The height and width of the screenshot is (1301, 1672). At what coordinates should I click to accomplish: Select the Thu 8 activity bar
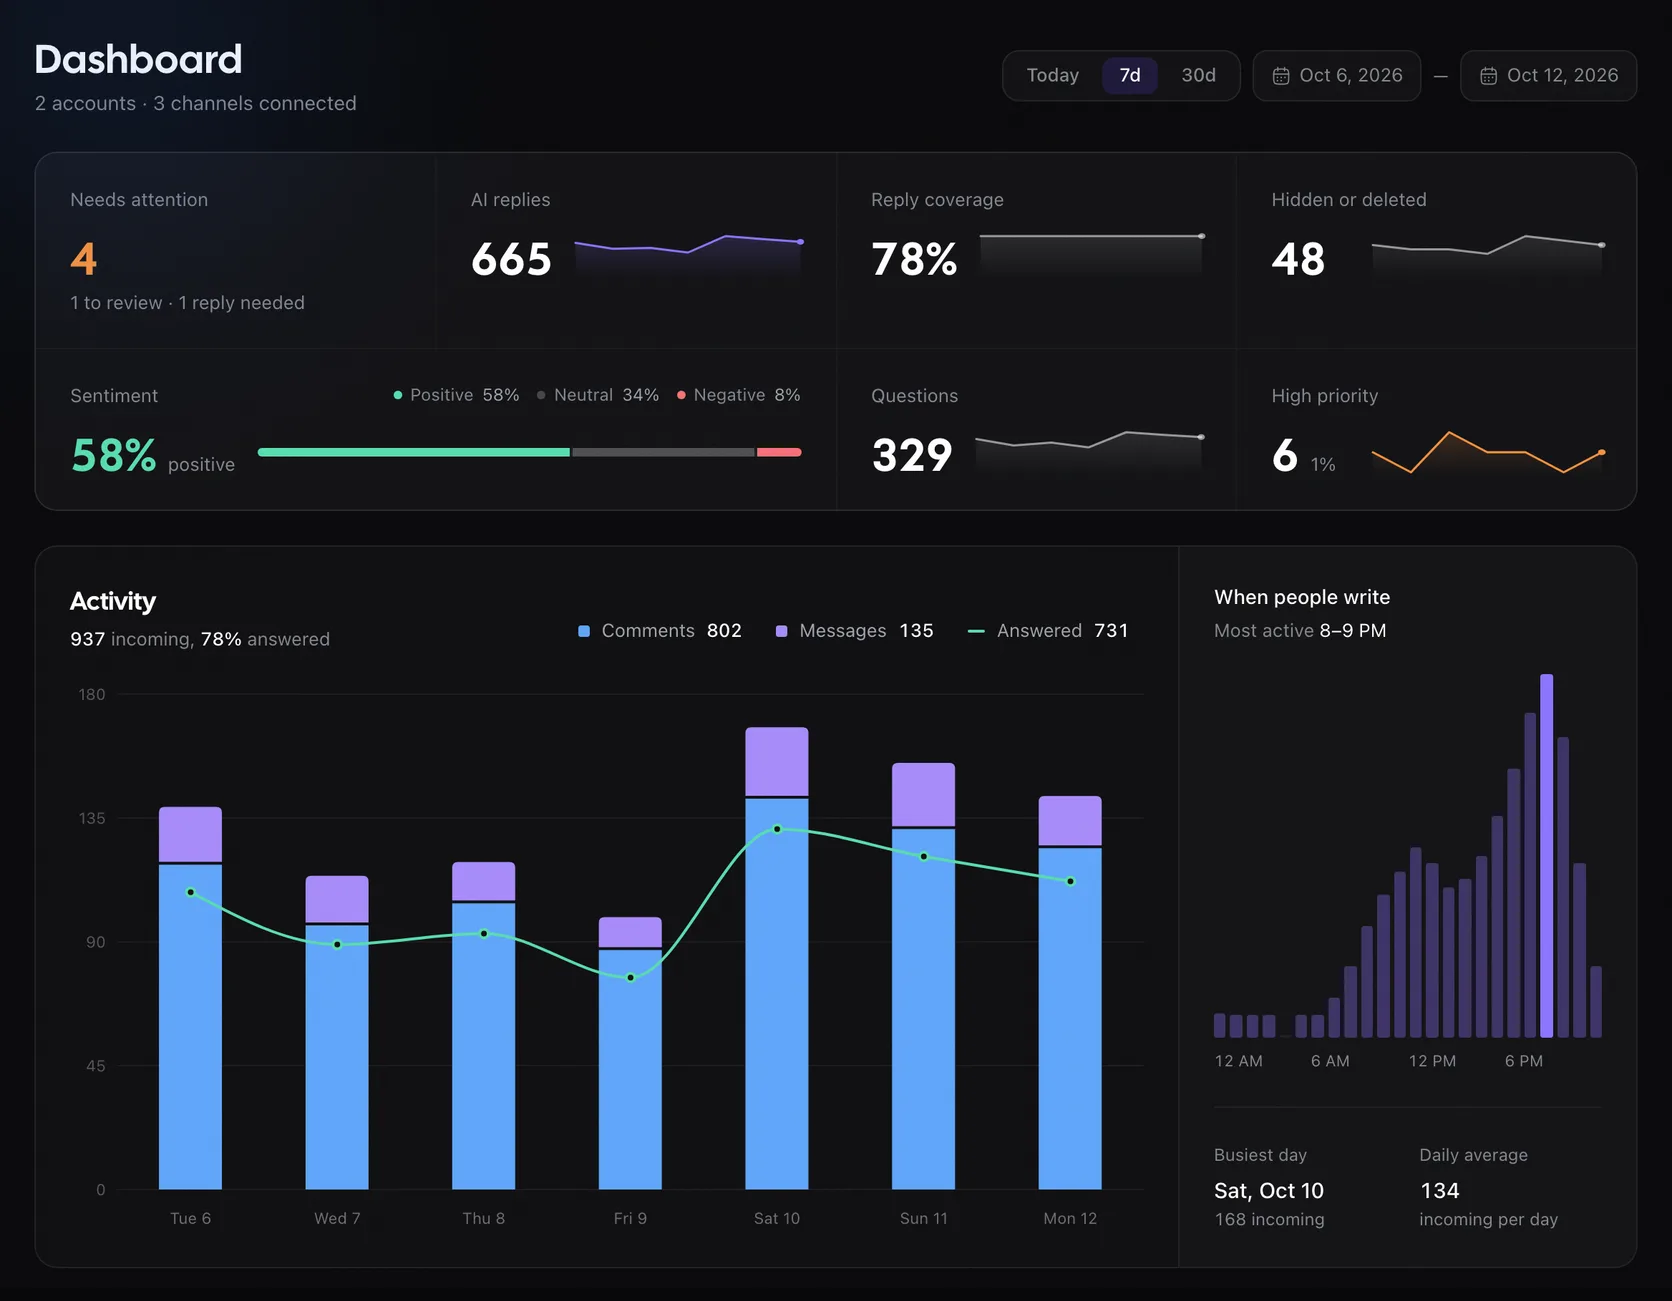(x=484, y=1026)
